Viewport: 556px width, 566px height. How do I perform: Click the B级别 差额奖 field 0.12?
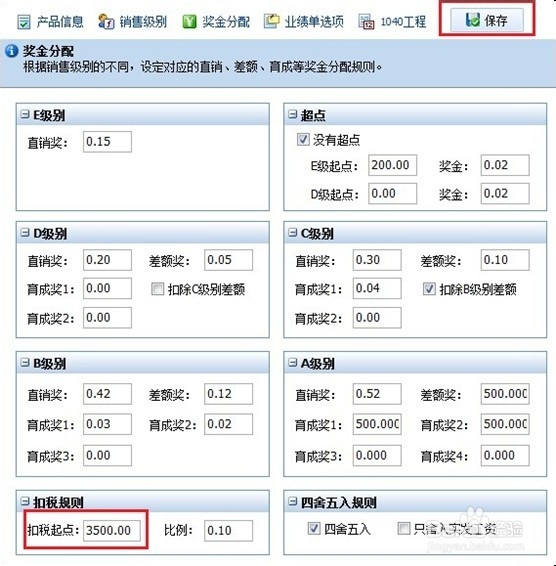tap(228, 394)
